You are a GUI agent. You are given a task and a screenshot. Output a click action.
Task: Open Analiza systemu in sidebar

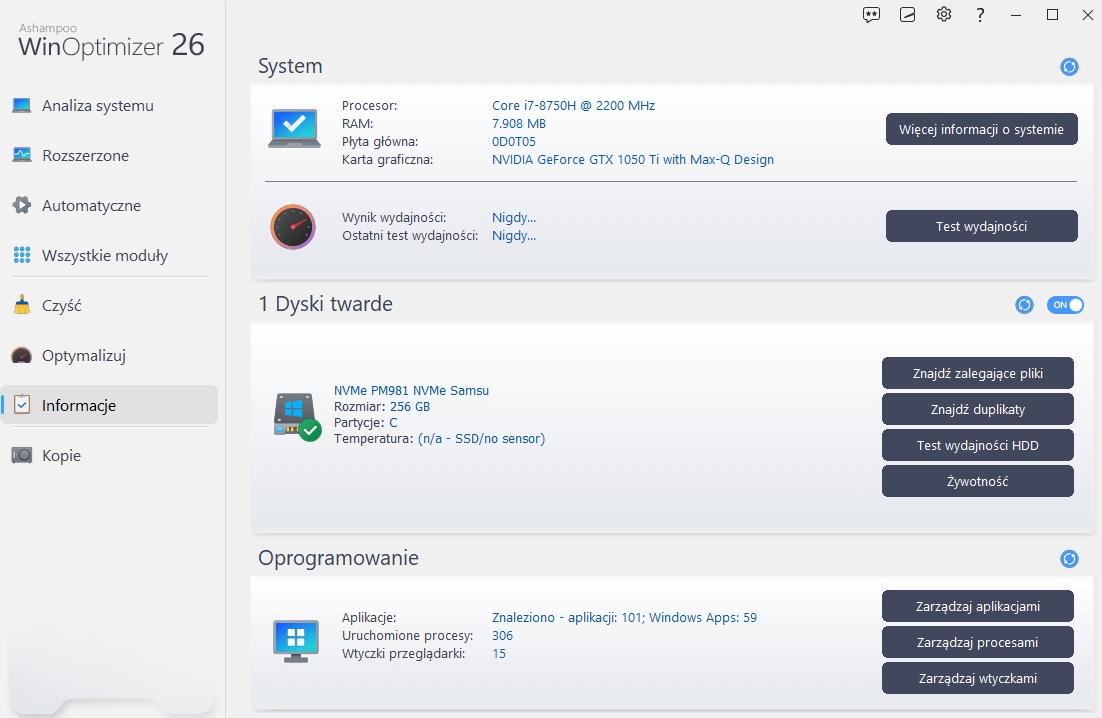pyautogui.click(x=97, y=106)
